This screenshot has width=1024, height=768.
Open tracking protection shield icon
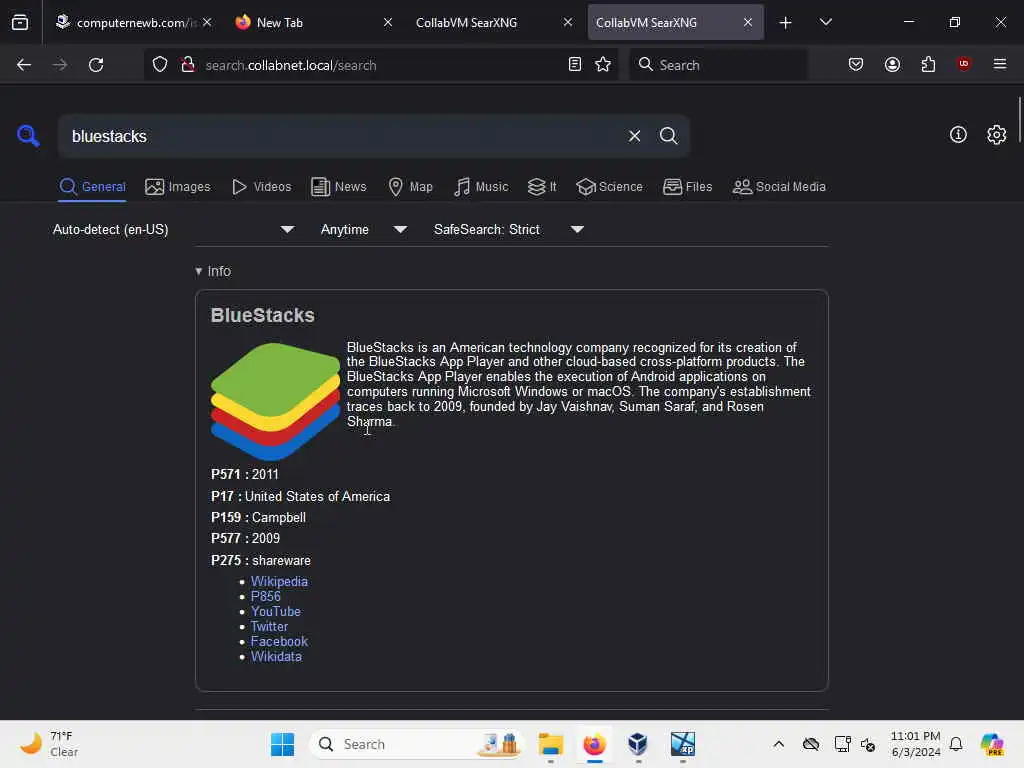pyautogui.click(x=160, y=65)
